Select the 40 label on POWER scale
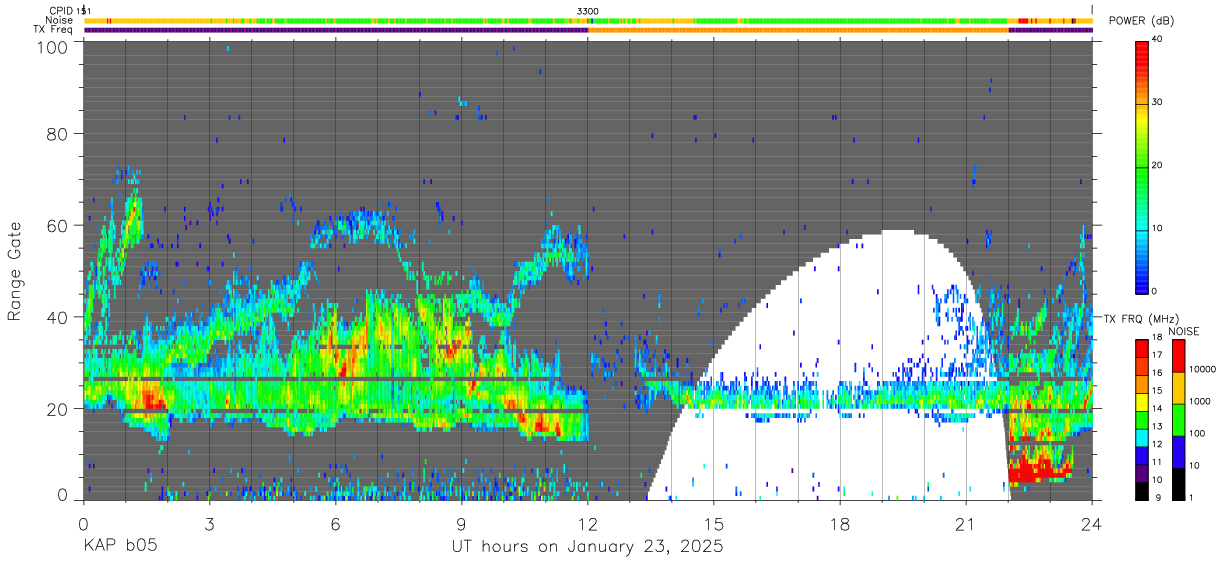 (1158, 40)
